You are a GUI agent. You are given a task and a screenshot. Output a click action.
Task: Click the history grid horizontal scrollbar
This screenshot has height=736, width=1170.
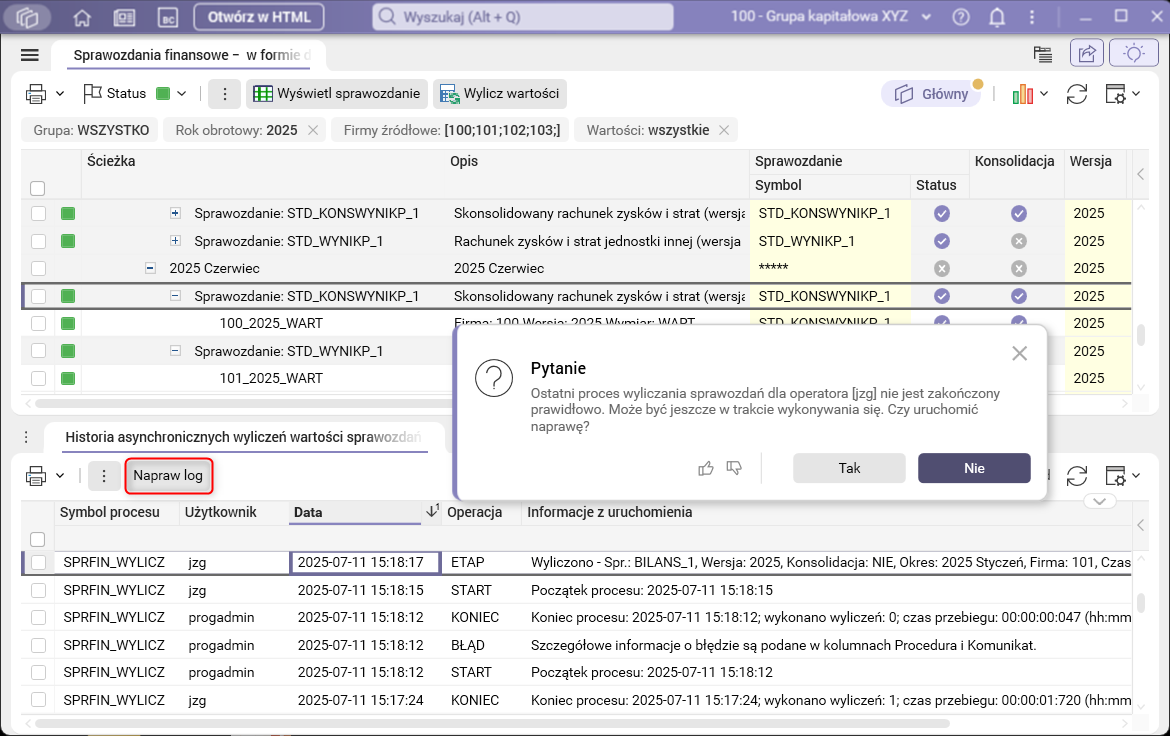[x=492, y=723]
